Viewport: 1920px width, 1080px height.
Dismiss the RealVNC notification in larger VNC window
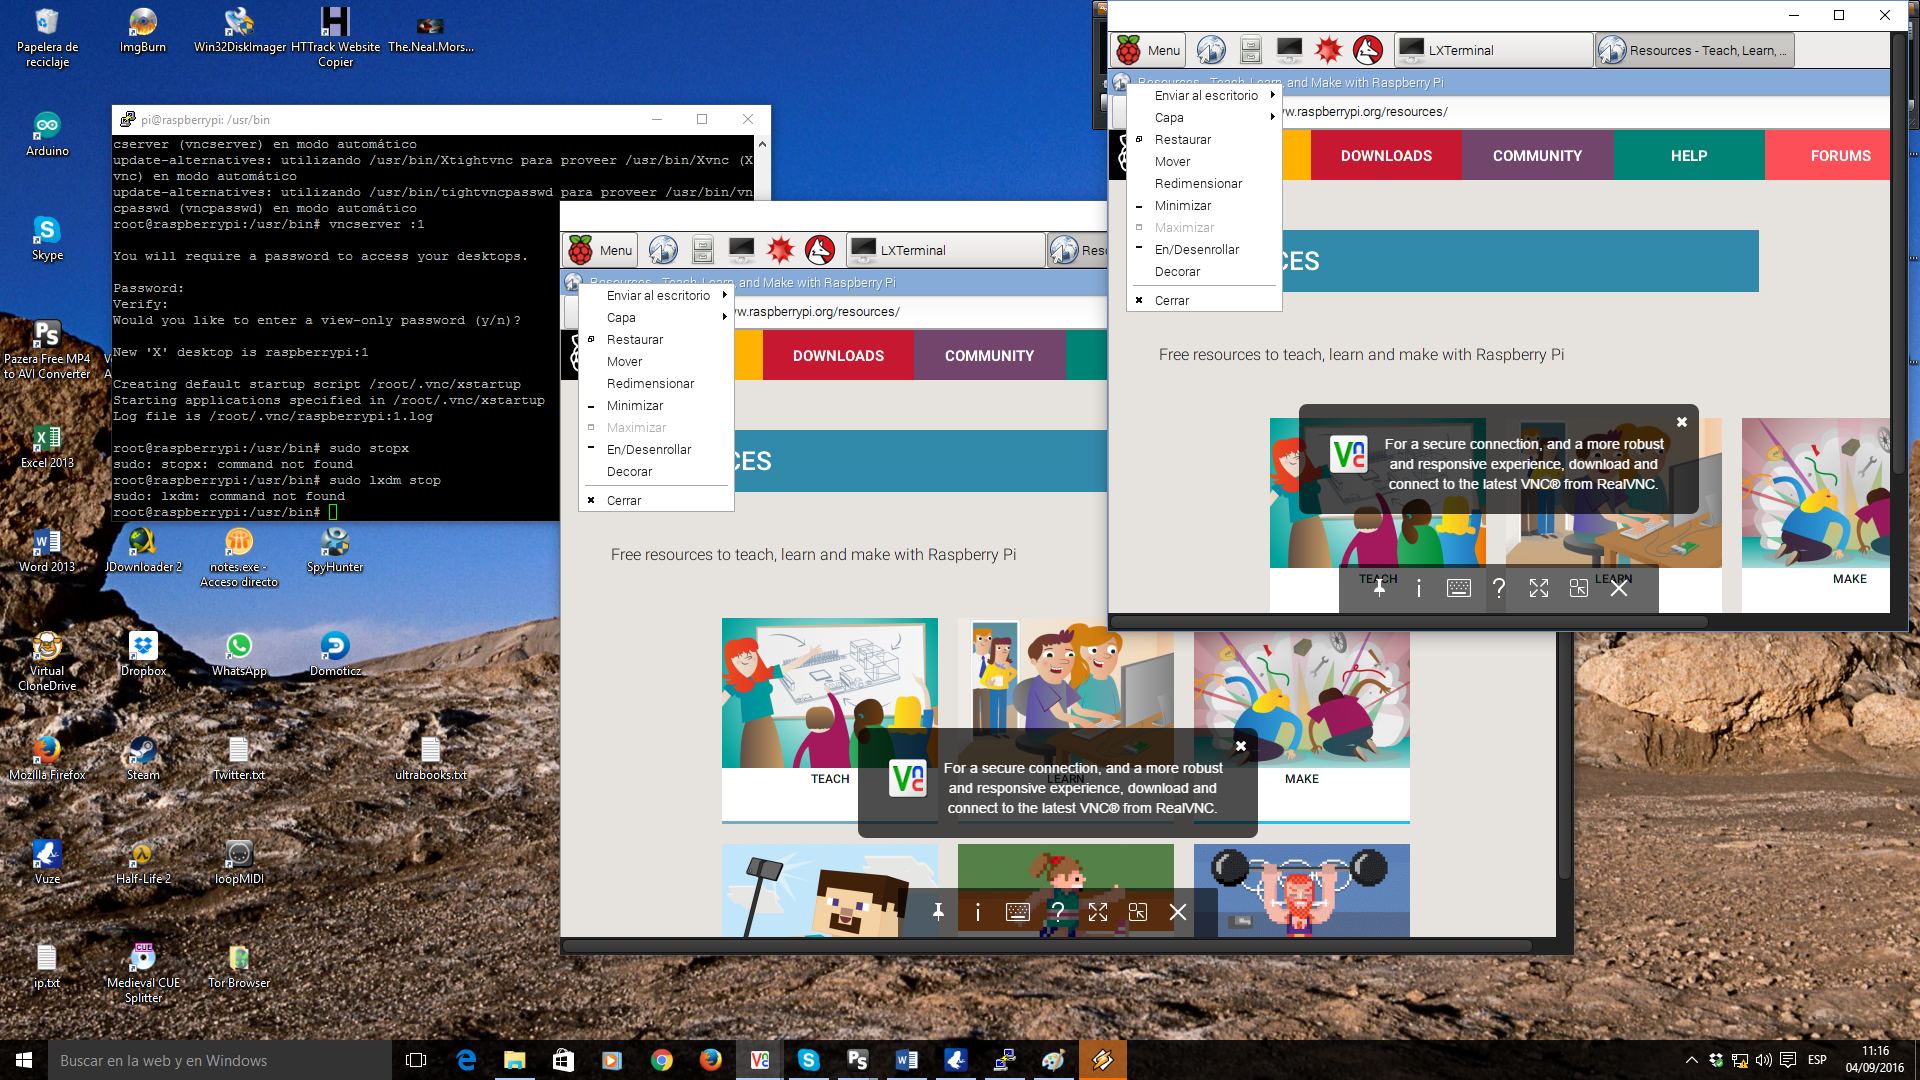1240,746
